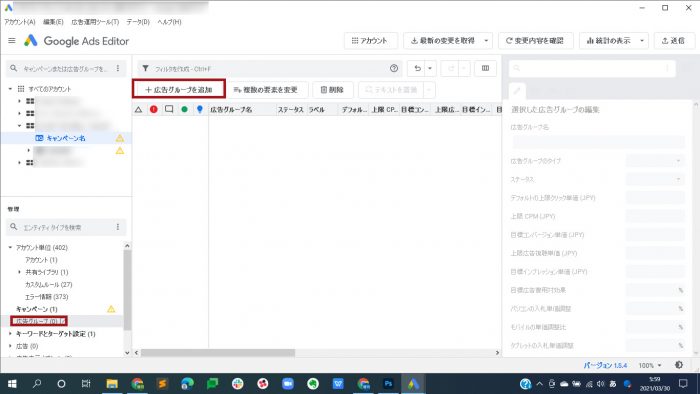The height and width of the screenshot is (394, 700).
Task: Click warning icon beside キャンペーン (1)
Action: (111, 309)
